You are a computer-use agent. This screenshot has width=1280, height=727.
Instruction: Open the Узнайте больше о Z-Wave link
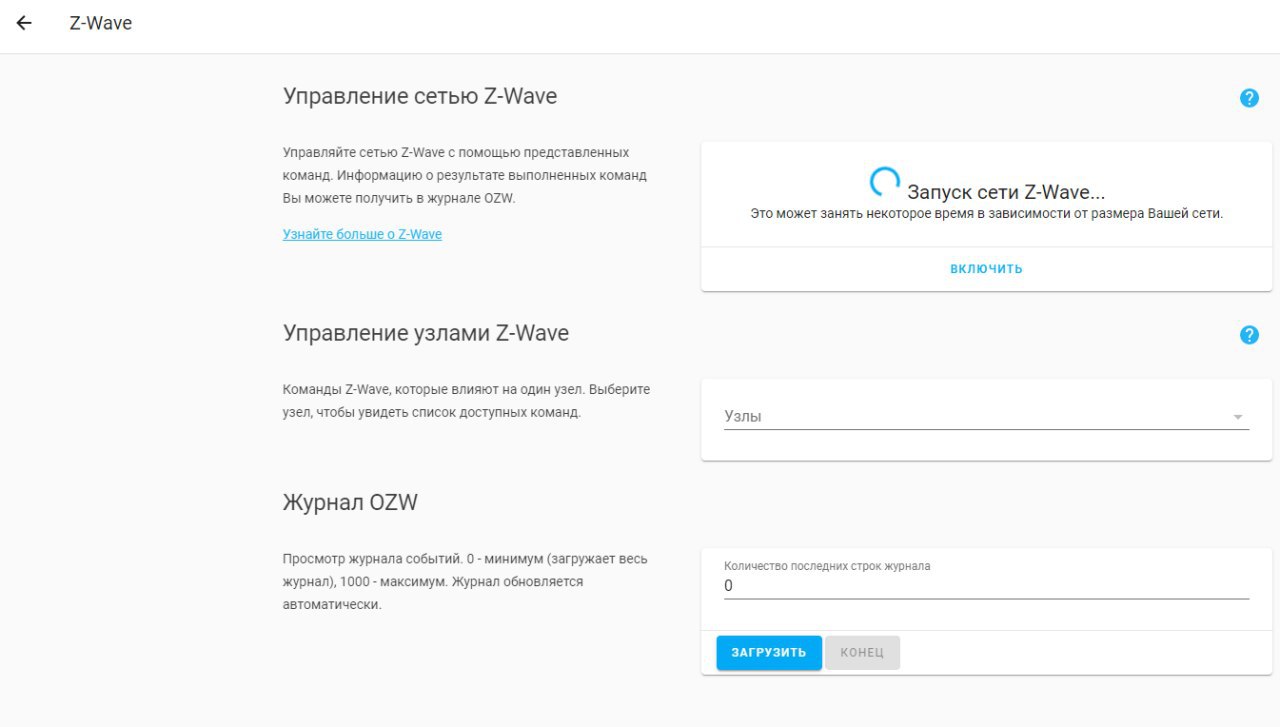point(362,234)
